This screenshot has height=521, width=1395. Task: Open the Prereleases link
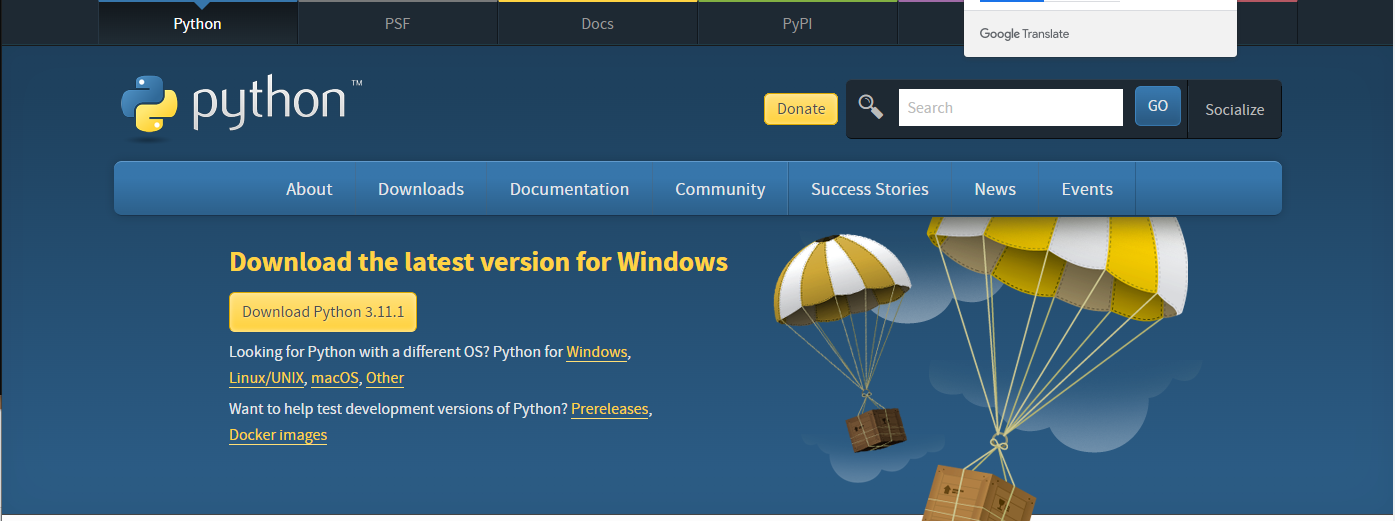(x=610, y=409)
